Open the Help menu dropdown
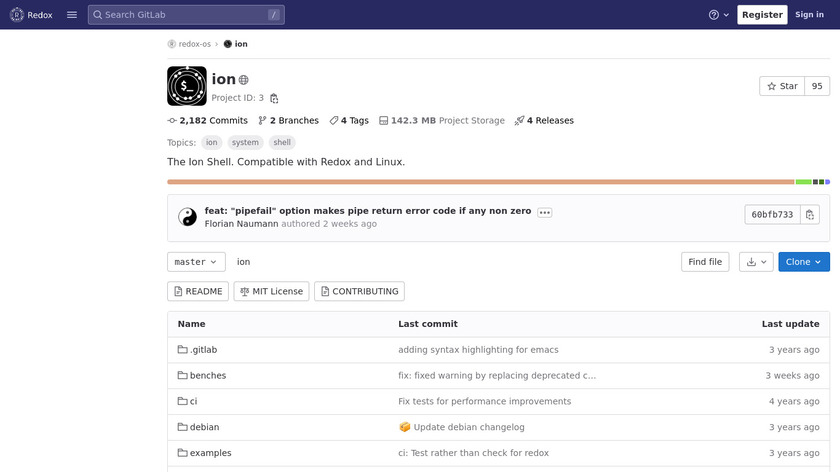Screen dimensions: 840x472 pos(719,15)
